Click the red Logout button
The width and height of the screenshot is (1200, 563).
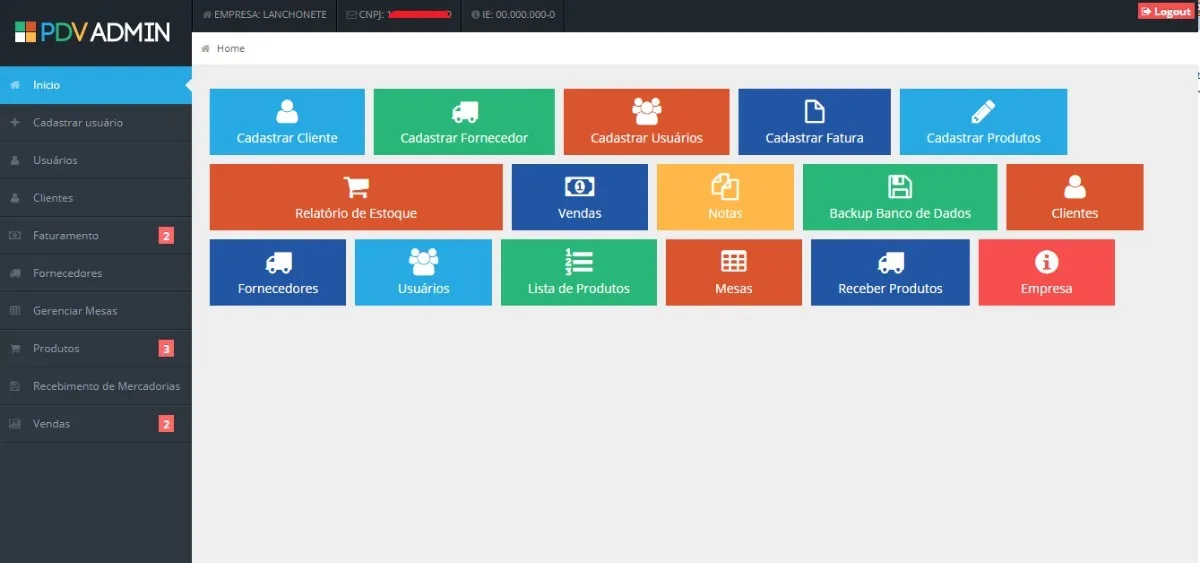pos(1166,11)
